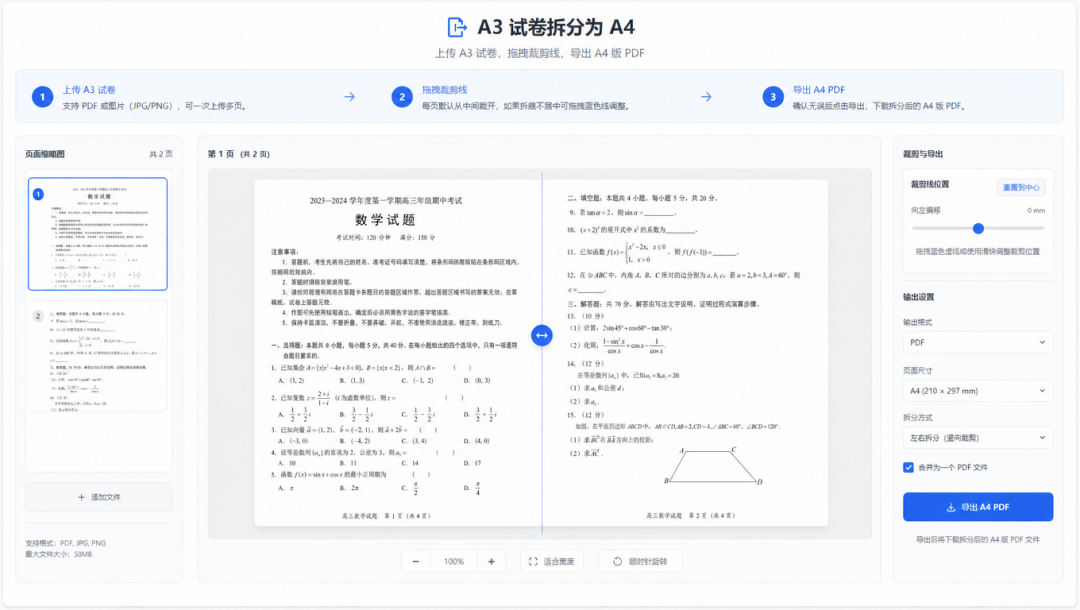1080x610 pixels.
Task: Click the 共 2 页 count label
Action: click(161, 154)
